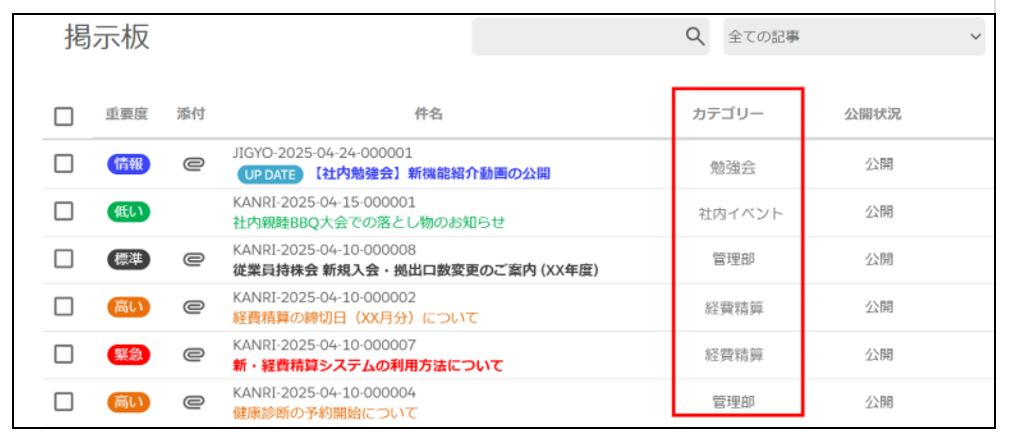Open the 全ての記事 filter dropdown
Screen dimensions: 1022x448
pyautogui.click(x=854, y=37)
